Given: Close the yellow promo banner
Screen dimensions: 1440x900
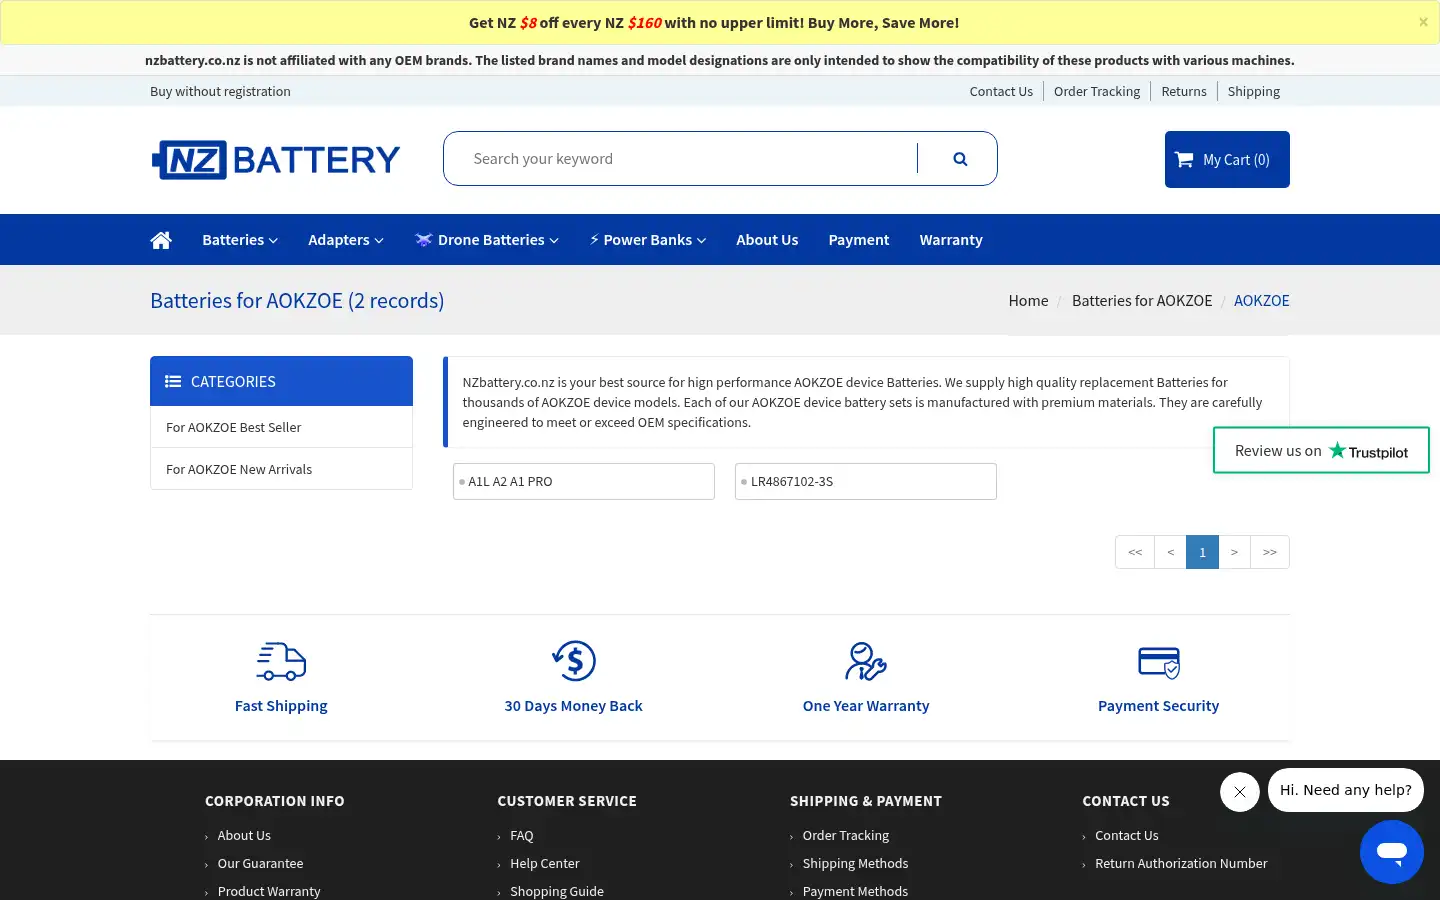Looking at the screenshot, I should [1423, 22].
